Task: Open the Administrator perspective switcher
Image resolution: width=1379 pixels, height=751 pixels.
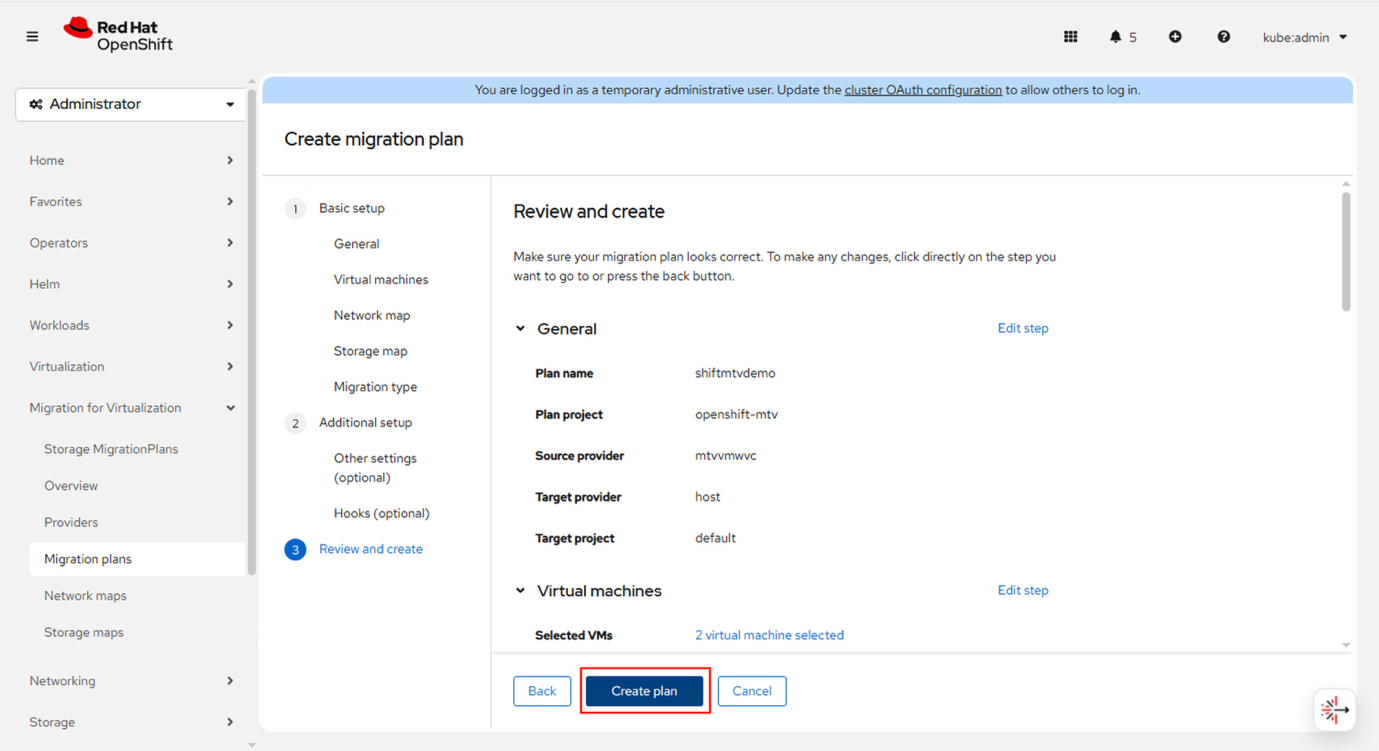Action: pos(131,104)
